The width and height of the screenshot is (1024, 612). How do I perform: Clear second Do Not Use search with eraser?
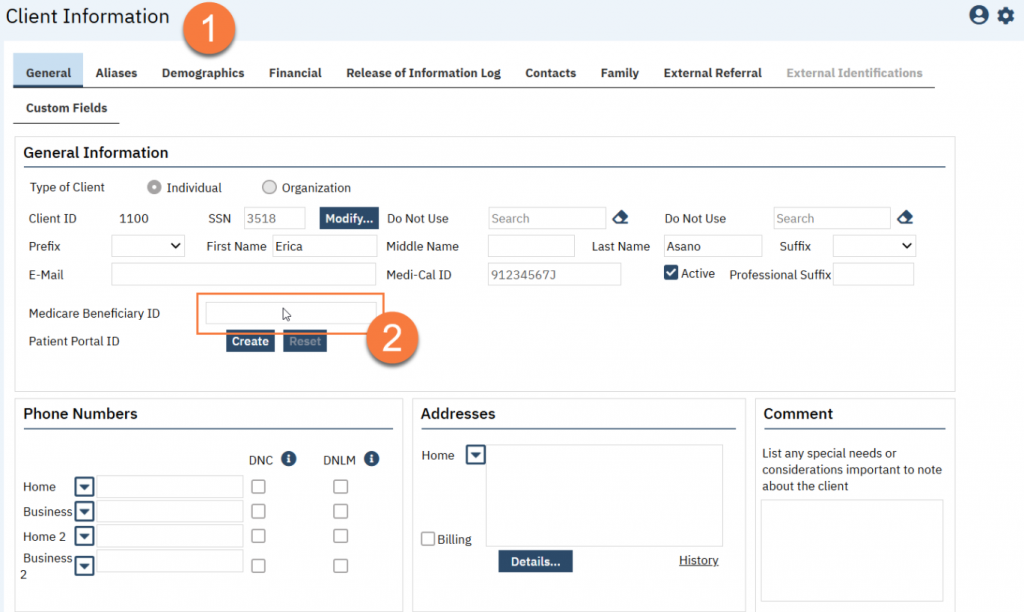point(905,218)
